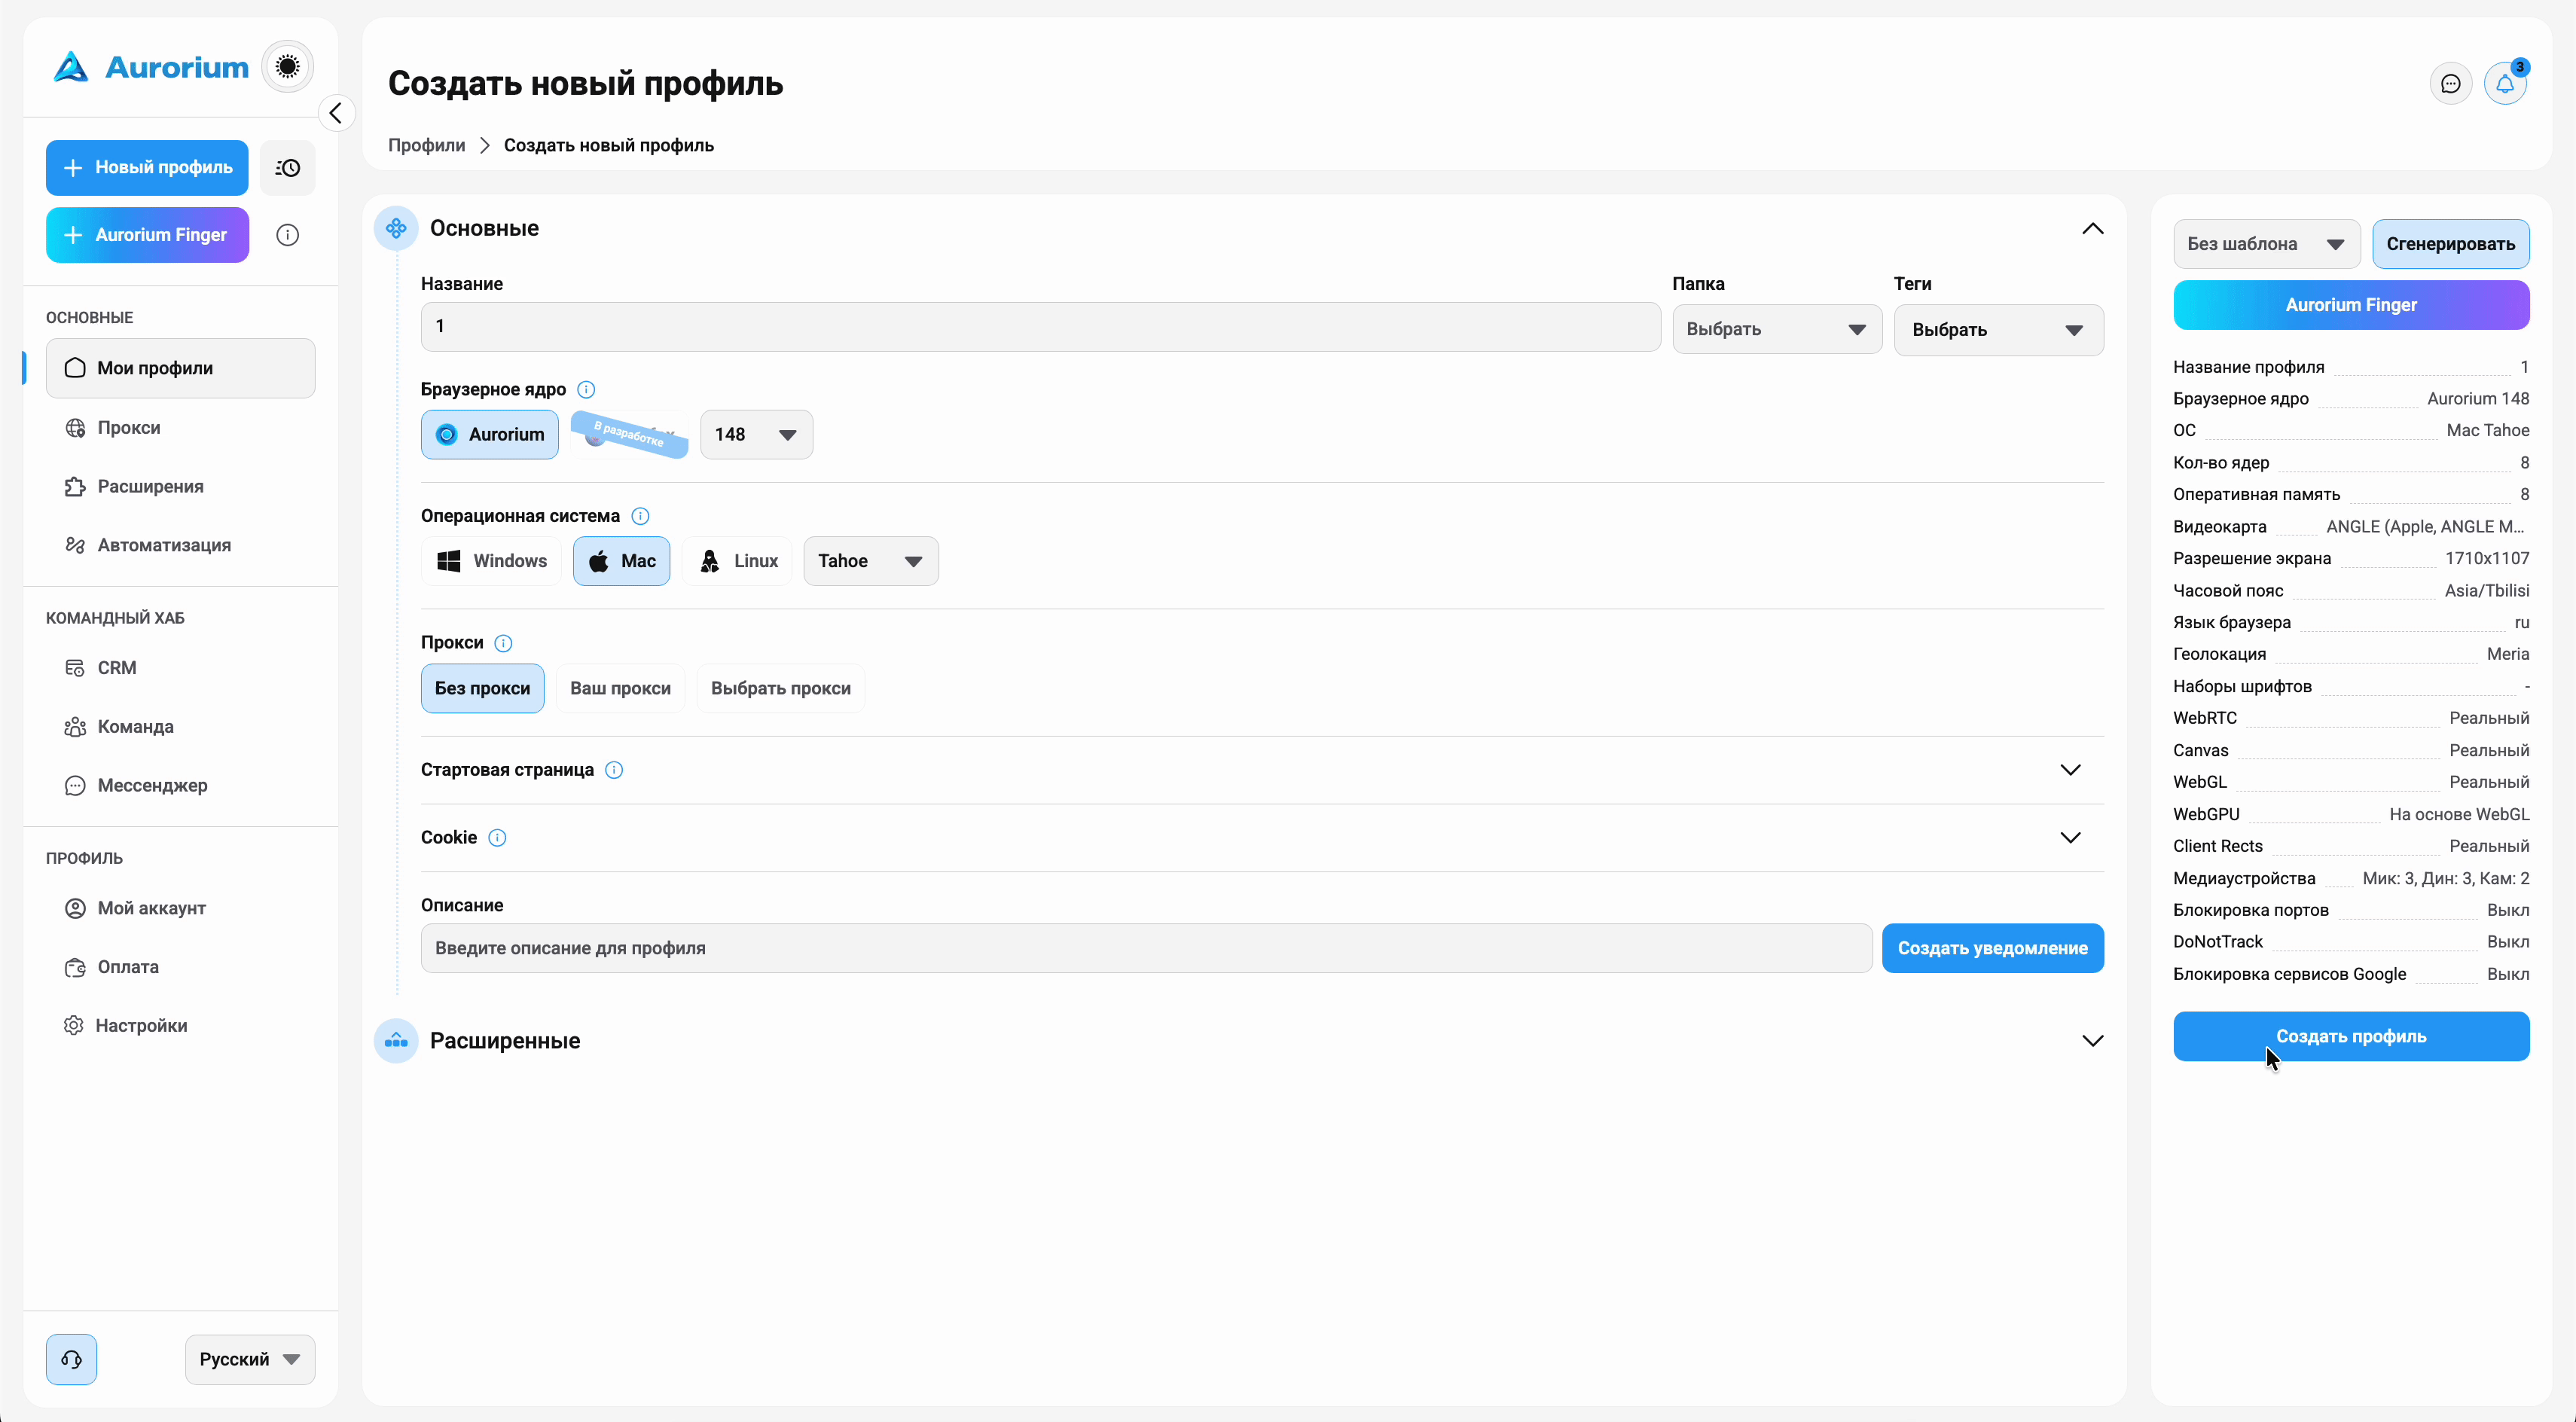This screenshot has width=2576, height=1422.
Task: Toggle the light/dark theme sun icon
Action: tap(287, 67)
